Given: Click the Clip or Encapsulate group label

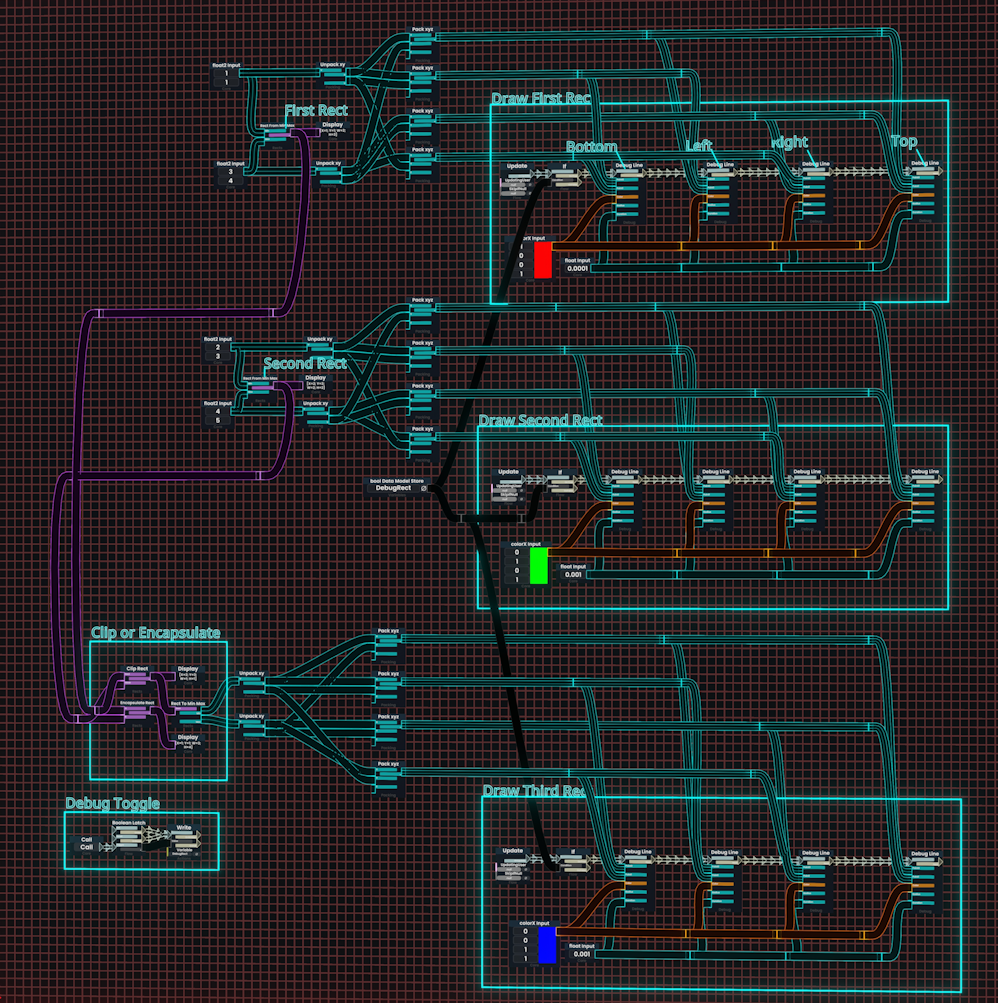Looking at the screenshot, I should point(155,633).
